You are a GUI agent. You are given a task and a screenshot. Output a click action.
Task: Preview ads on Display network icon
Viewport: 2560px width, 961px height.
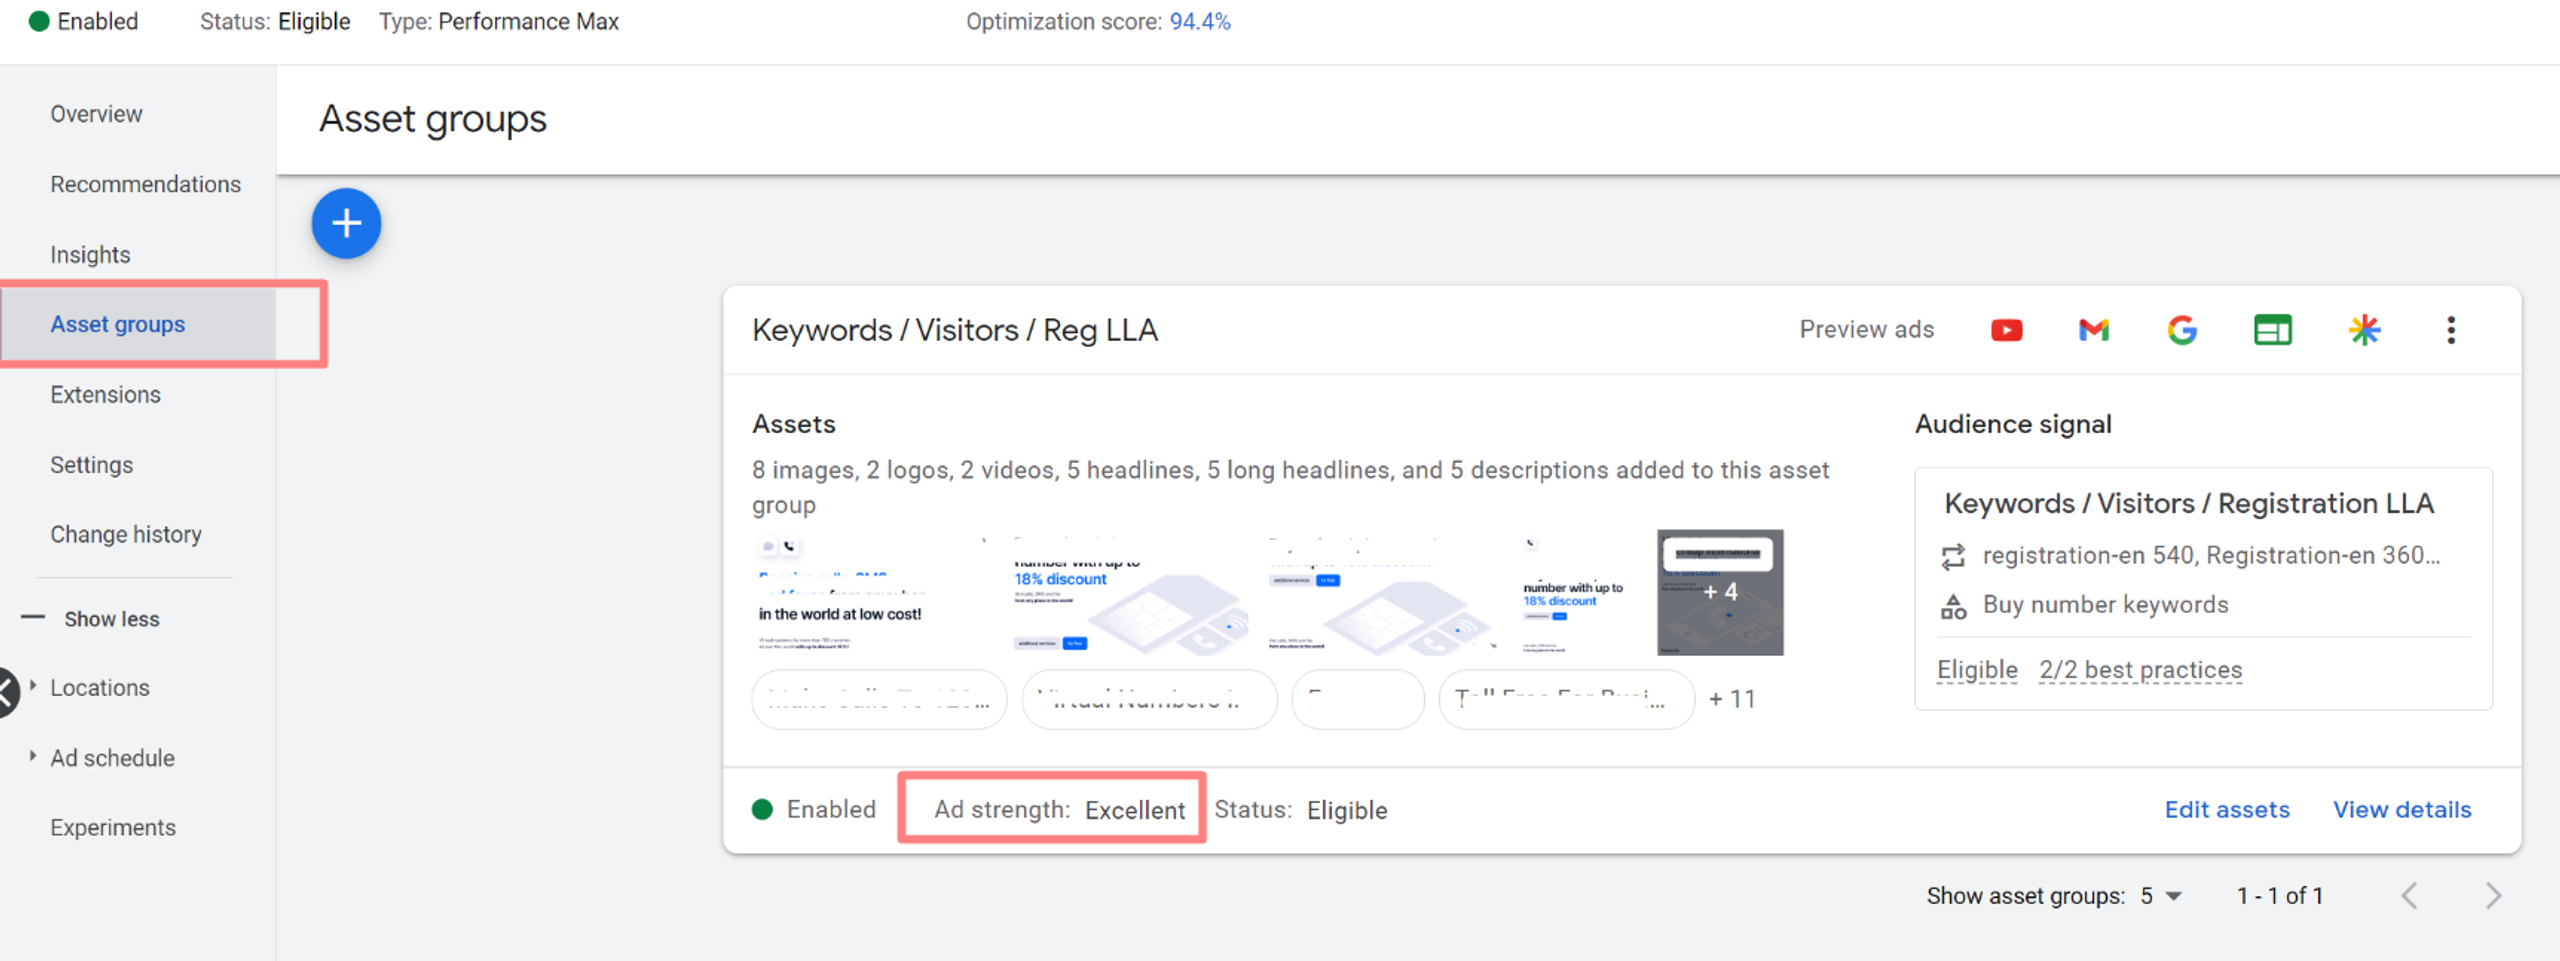coord(2272,330)
